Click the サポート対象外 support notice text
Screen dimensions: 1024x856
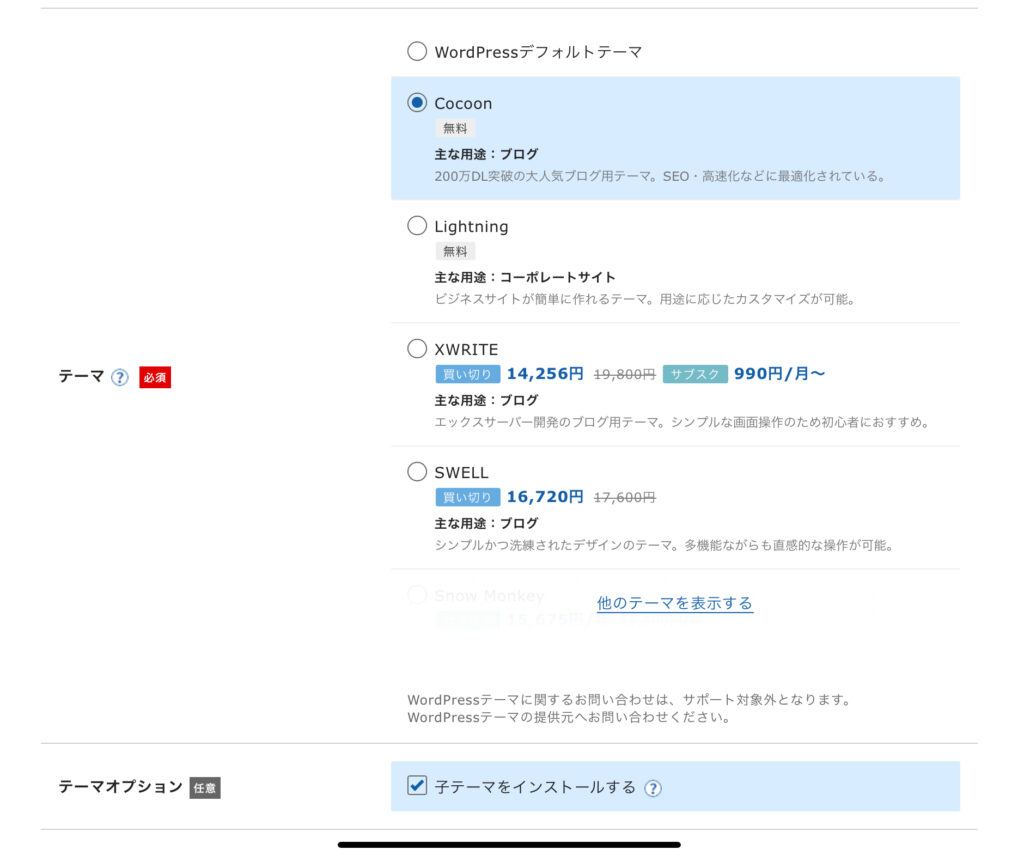tap(629, 700)
